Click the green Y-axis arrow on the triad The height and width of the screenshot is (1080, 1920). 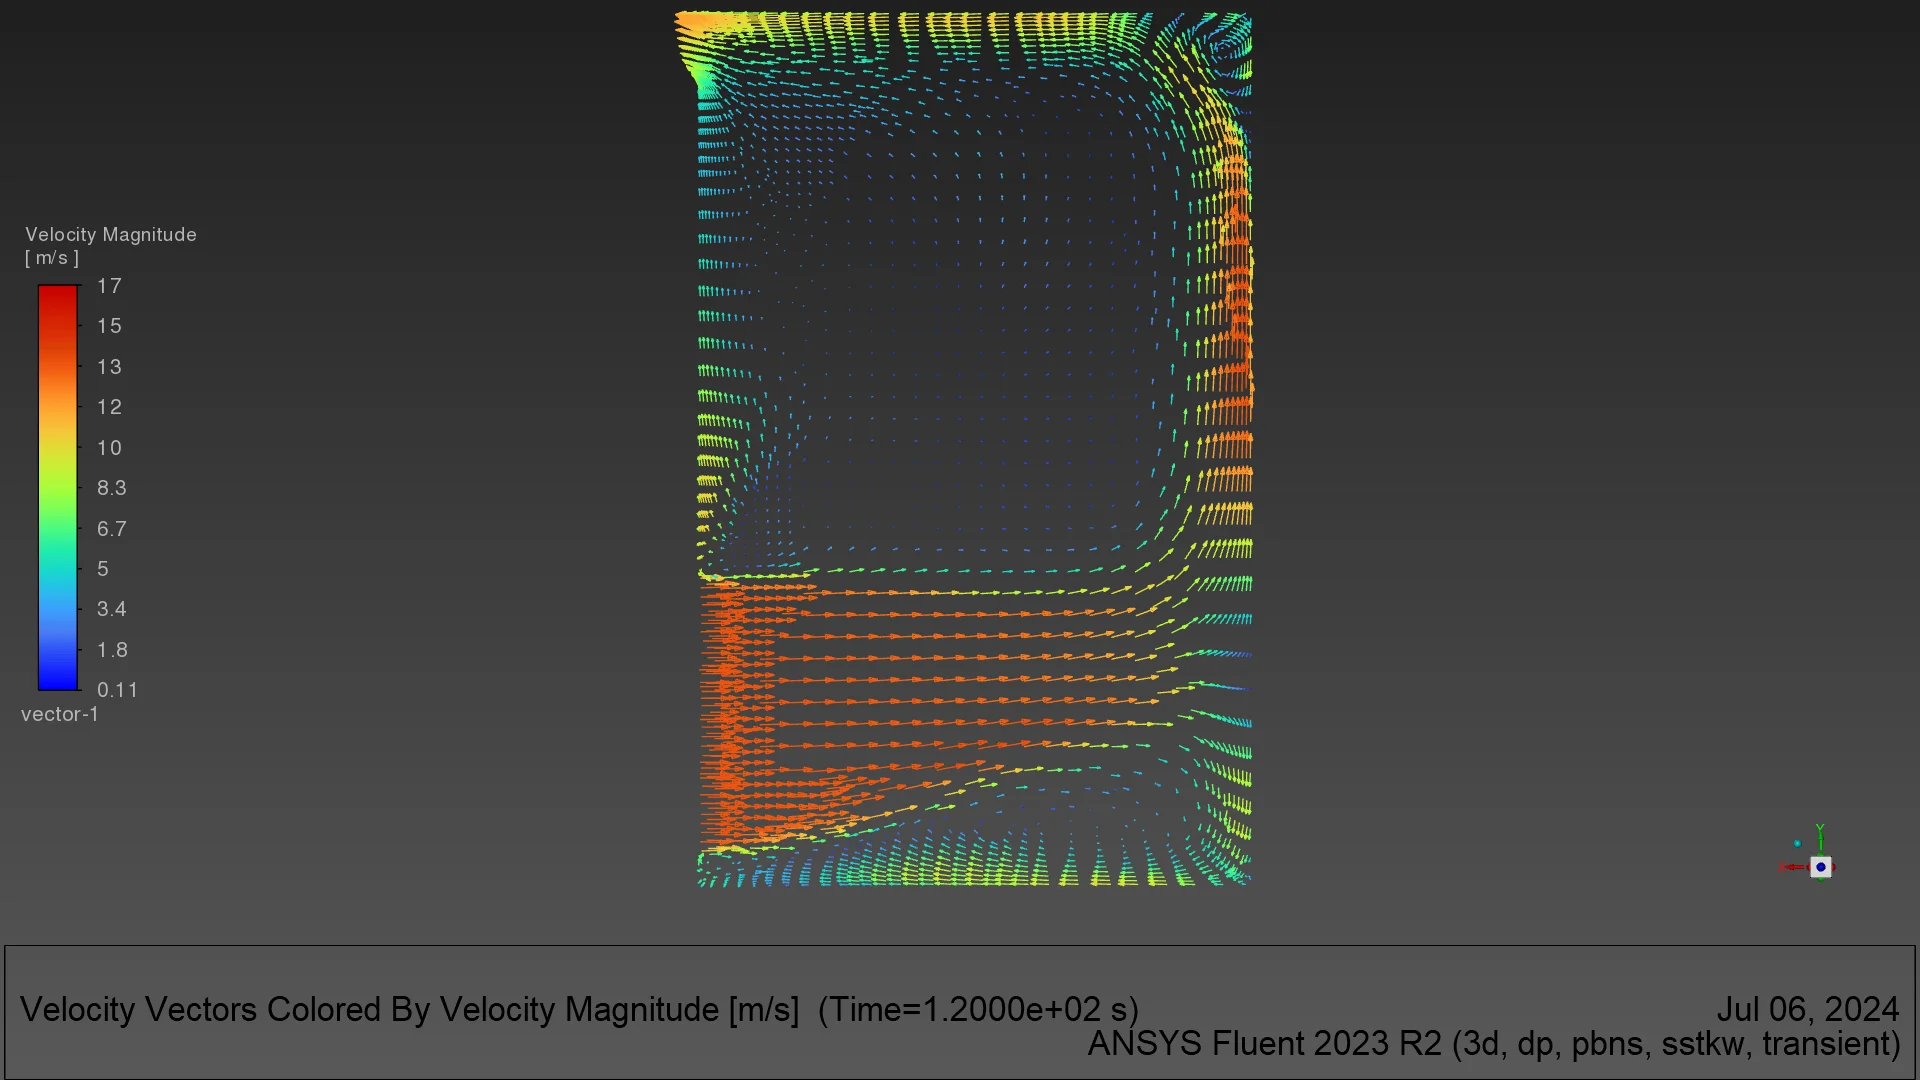click(x=1821, y=836)
